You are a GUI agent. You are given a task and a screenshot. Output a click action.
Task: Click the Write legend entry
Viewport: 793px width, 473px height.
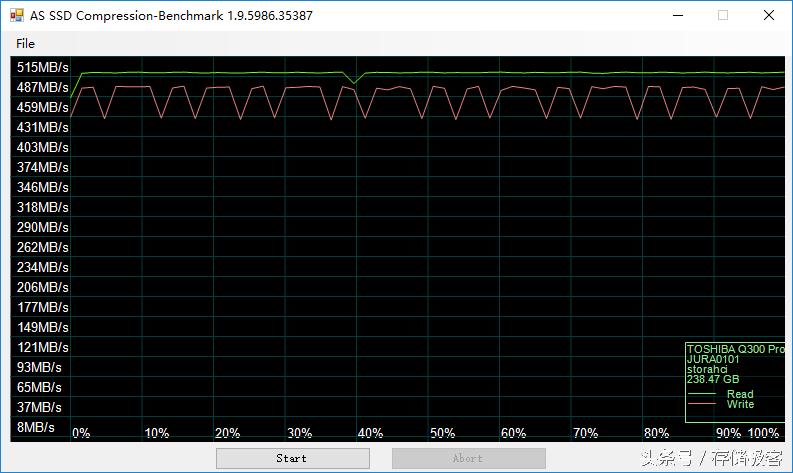click(740, 404)
